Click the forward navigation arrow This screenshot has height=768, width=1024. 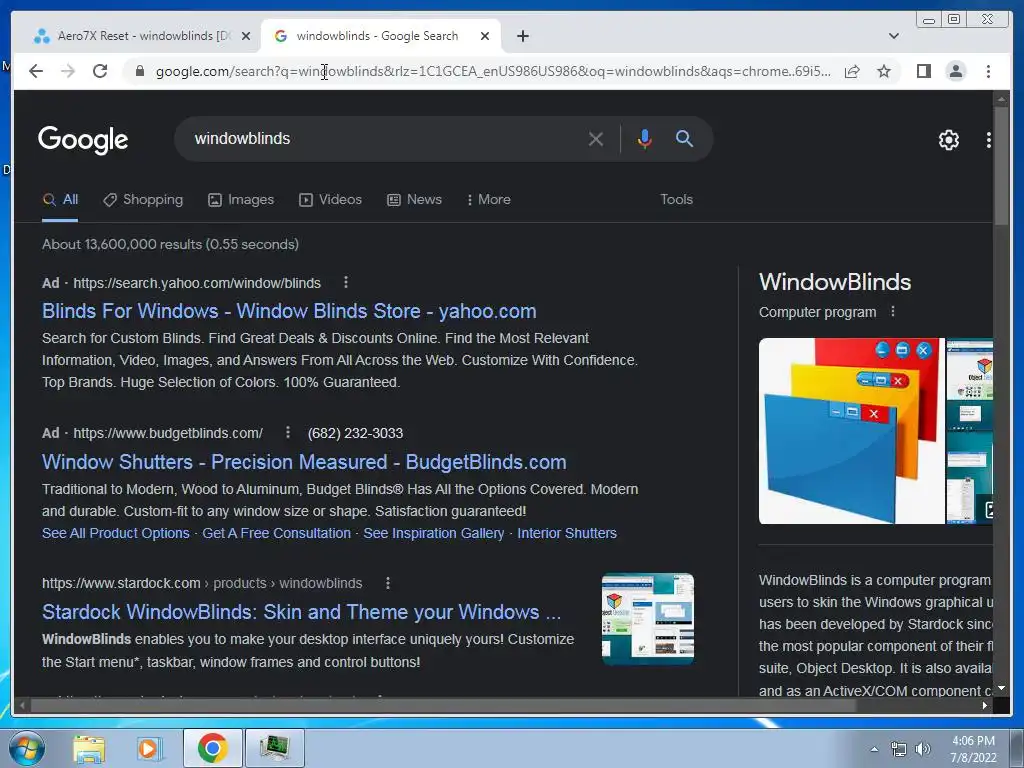pyautogui.click(x=68, y=71)
